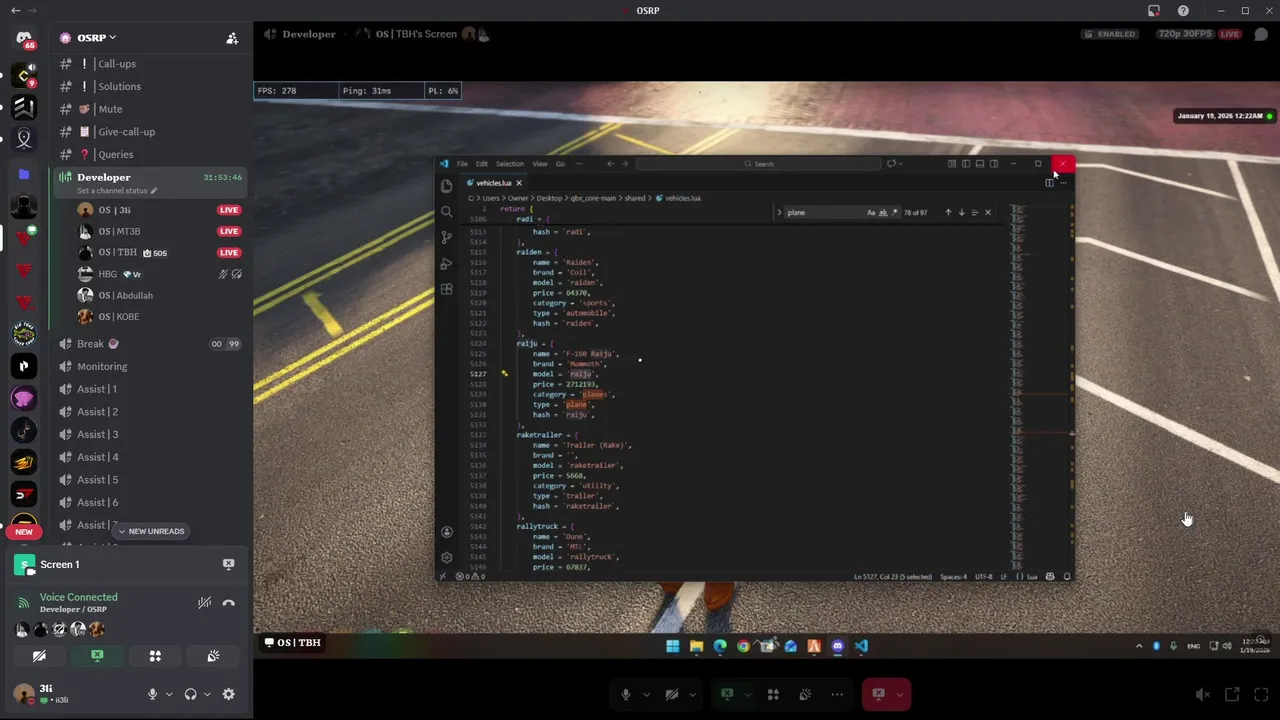Viewport: 1280px width, 720px height.
Task: Open Manage gear in streamed VS Code
Action: pos(446,557)
